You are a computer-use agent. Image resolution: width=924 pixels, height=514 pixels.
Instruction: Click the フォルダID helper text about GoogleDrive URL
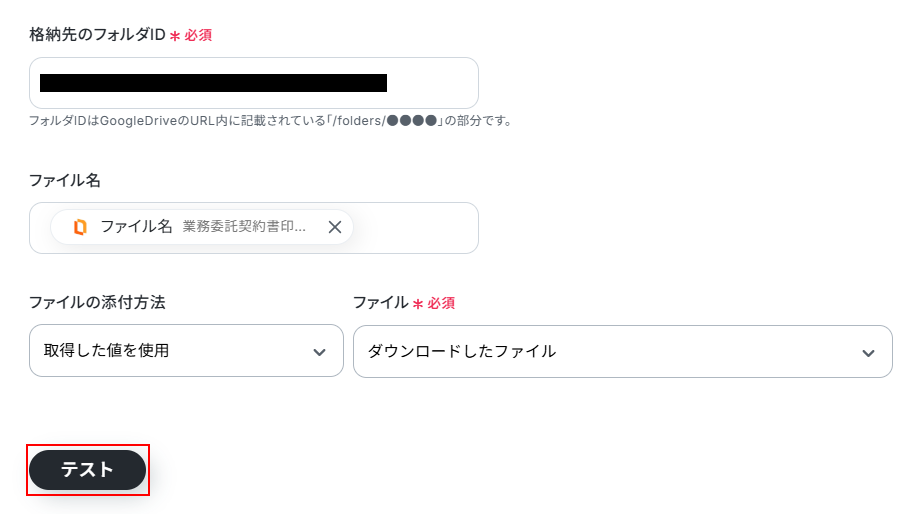(270, 121)
